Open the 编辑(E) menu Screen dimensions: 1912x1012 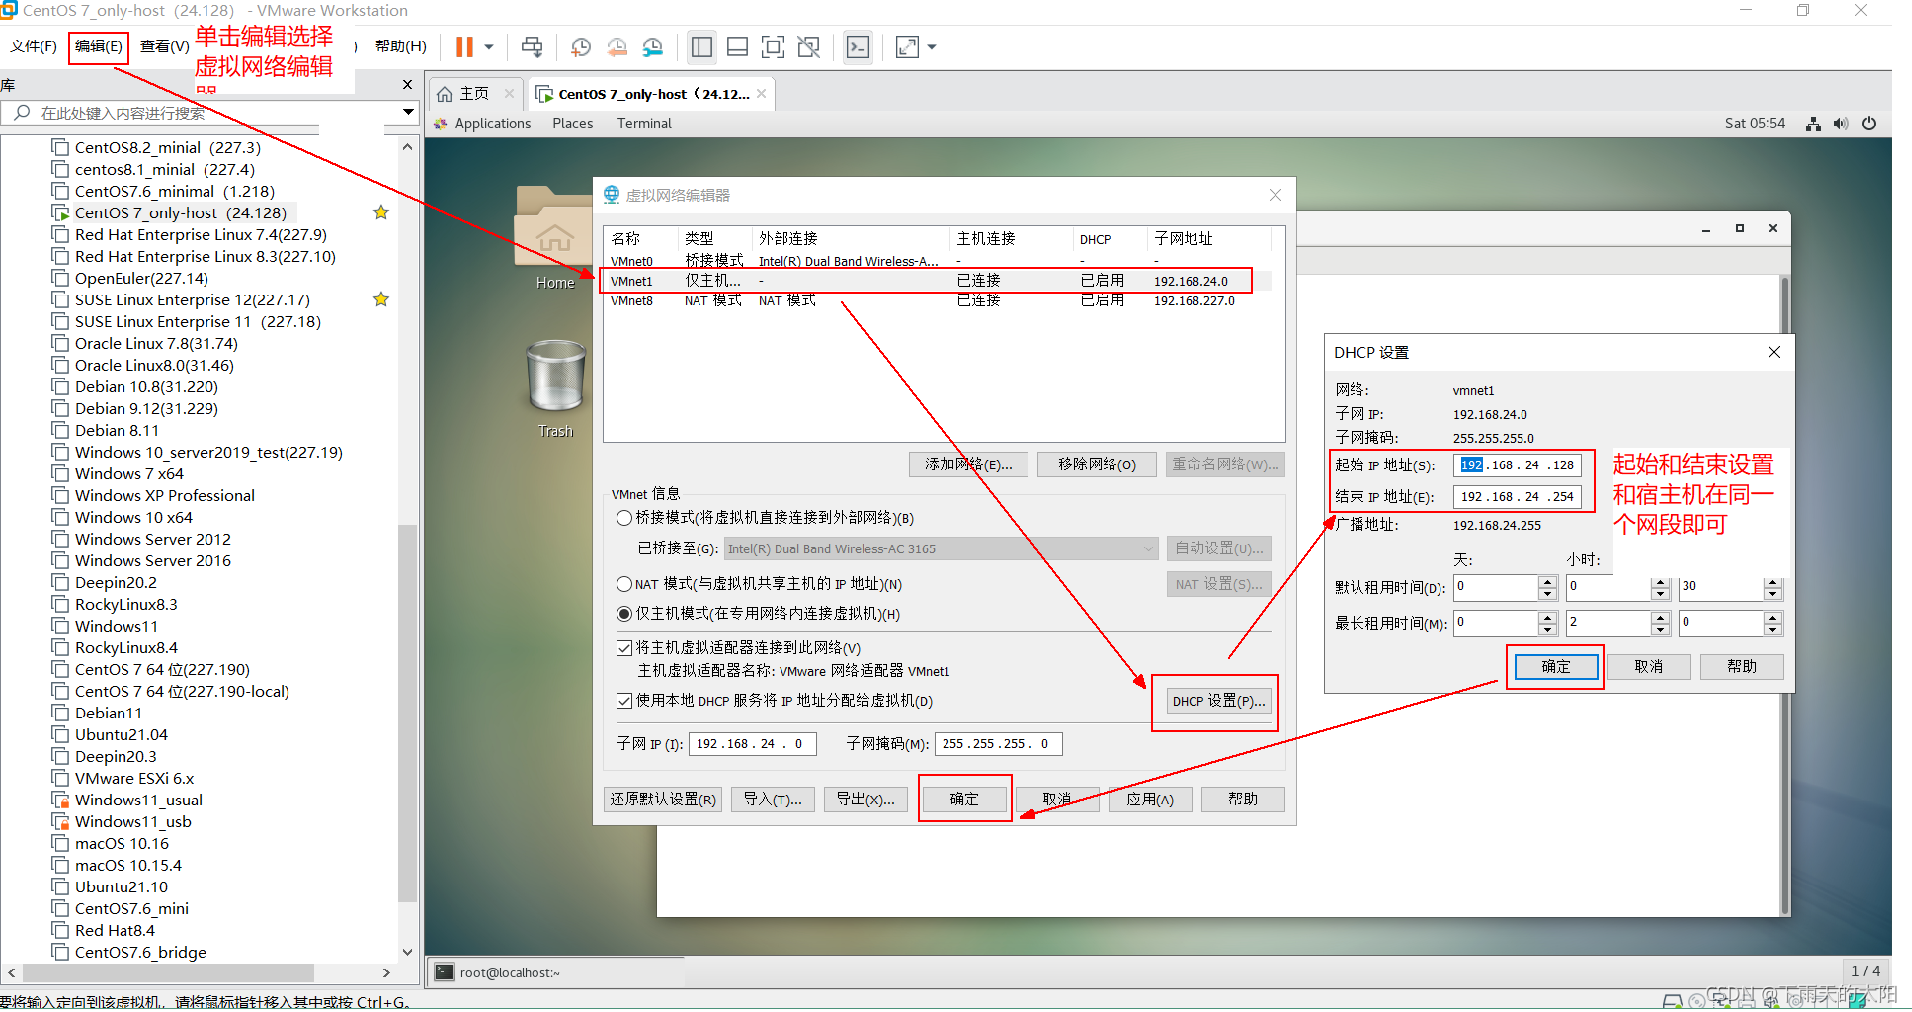click(x=97, y=46)
